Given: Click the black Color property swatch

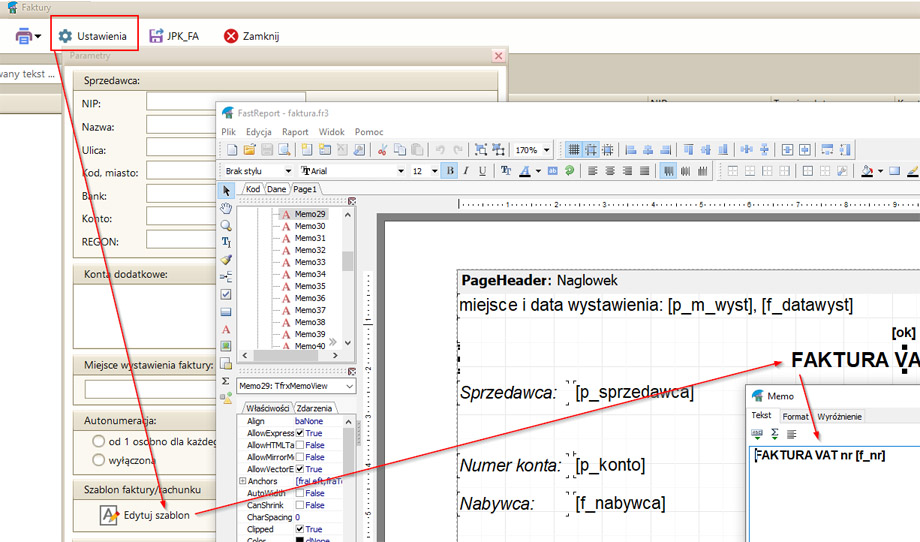Looking at the screenshot, I should (x=300, y=541).
